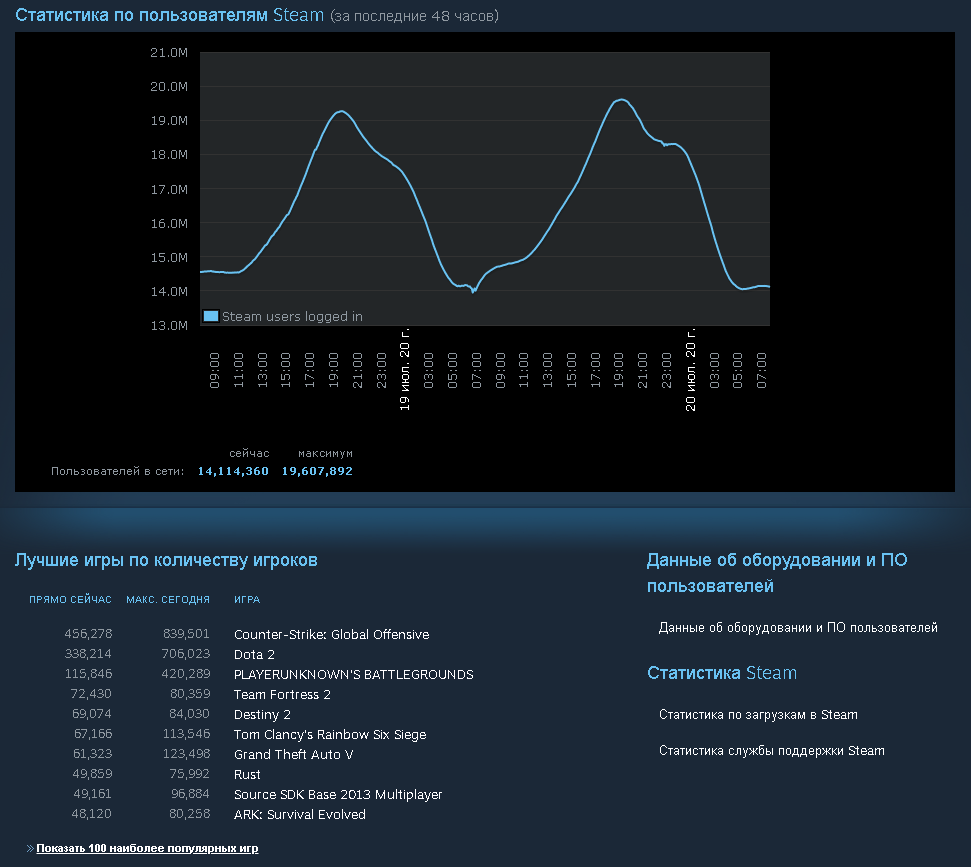The width and height of the screenshot is (971, 867).
Task: Click the 17.0M y-axis label
Action: (169, 190)
